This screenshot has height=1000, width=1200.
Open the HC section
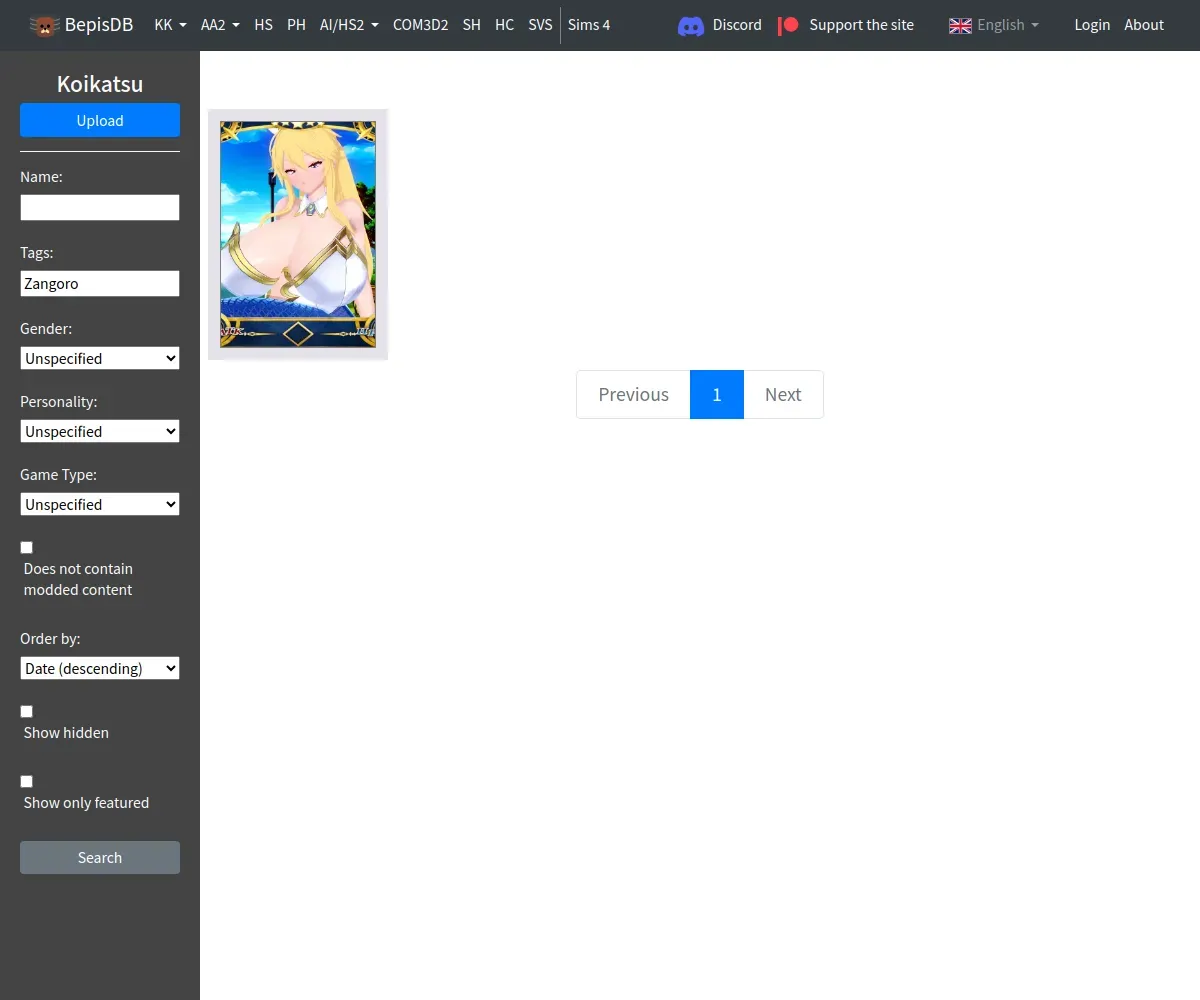pos(504,25)
